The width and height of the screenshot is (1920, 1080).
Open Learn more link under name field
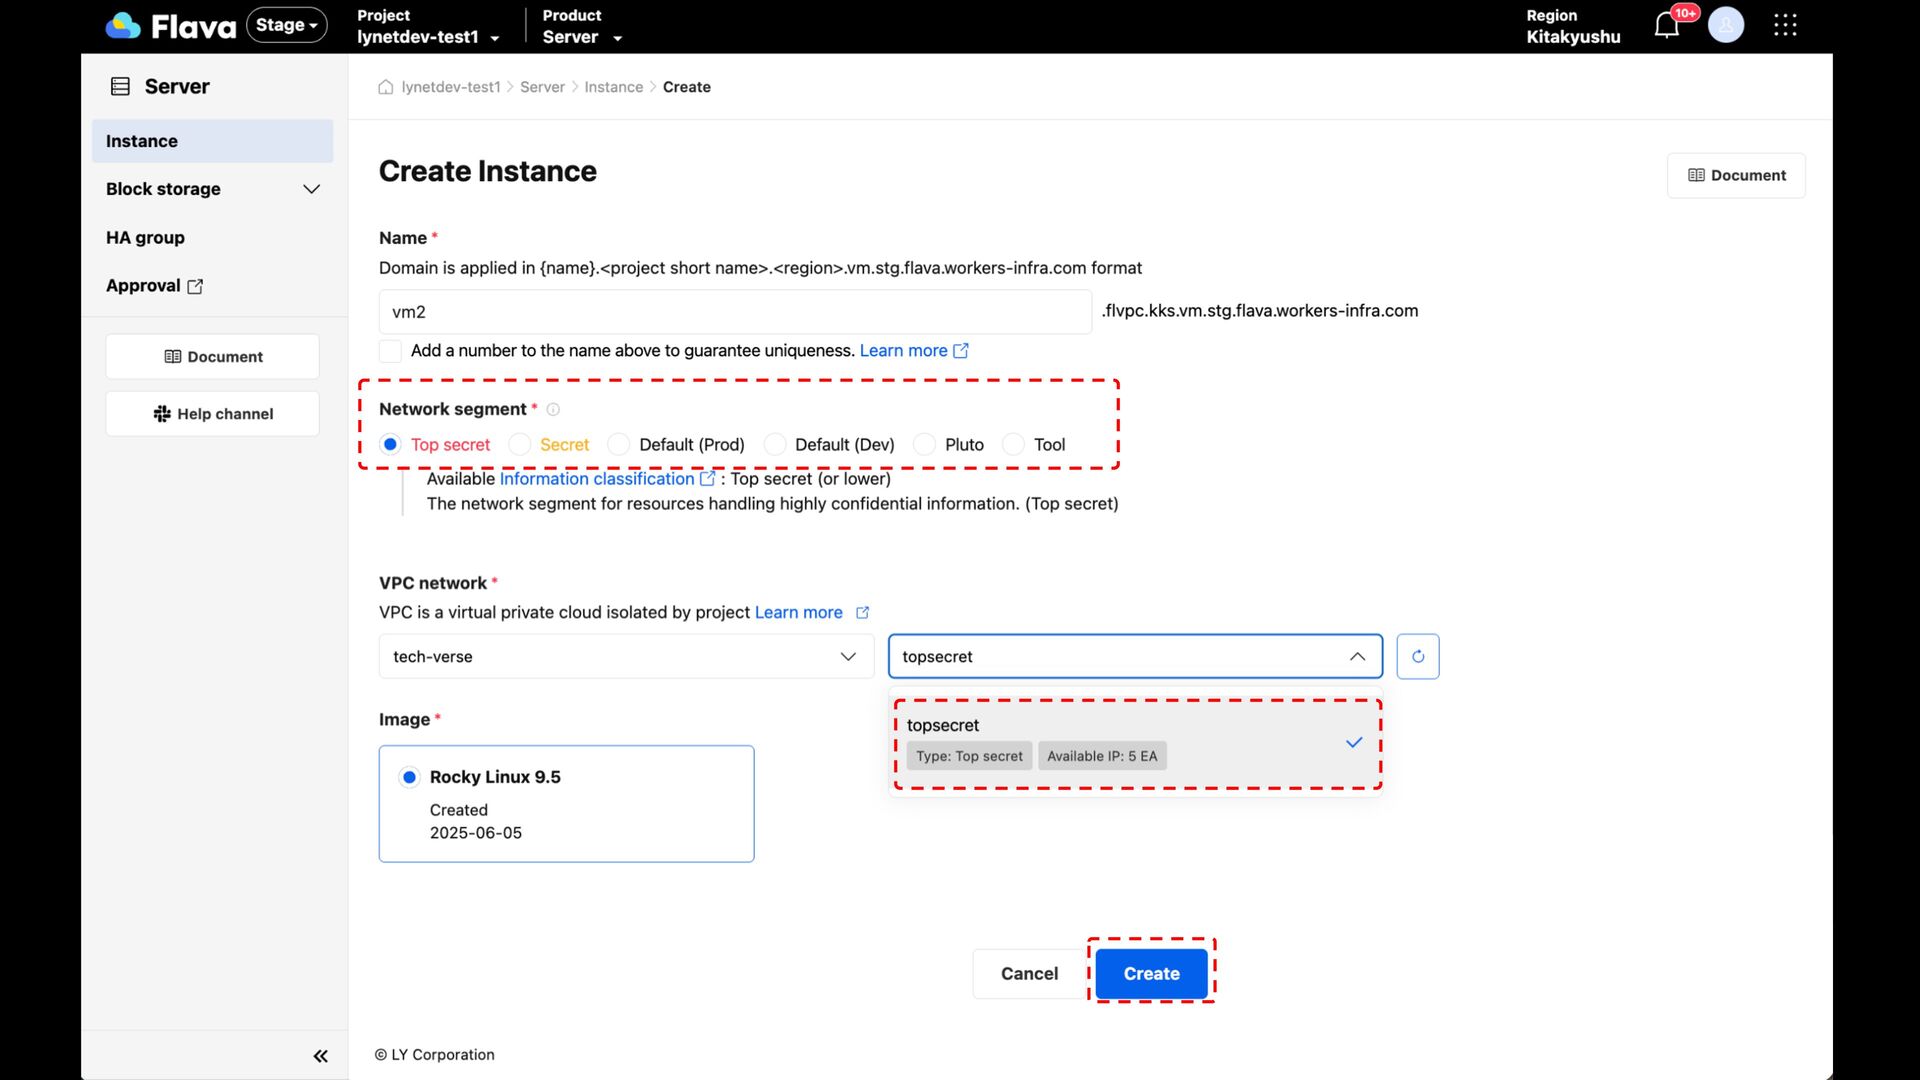tap(903, 351)
